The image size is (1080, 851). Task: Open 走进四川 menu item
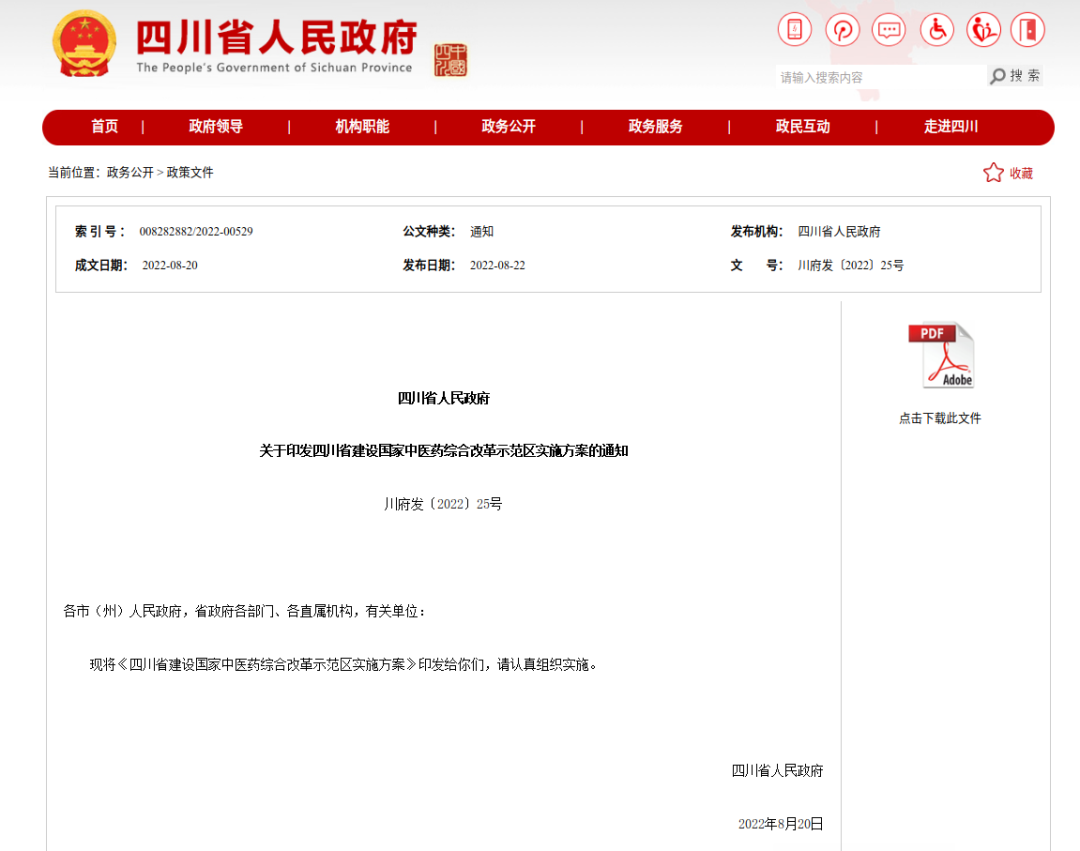pos(951,127)
